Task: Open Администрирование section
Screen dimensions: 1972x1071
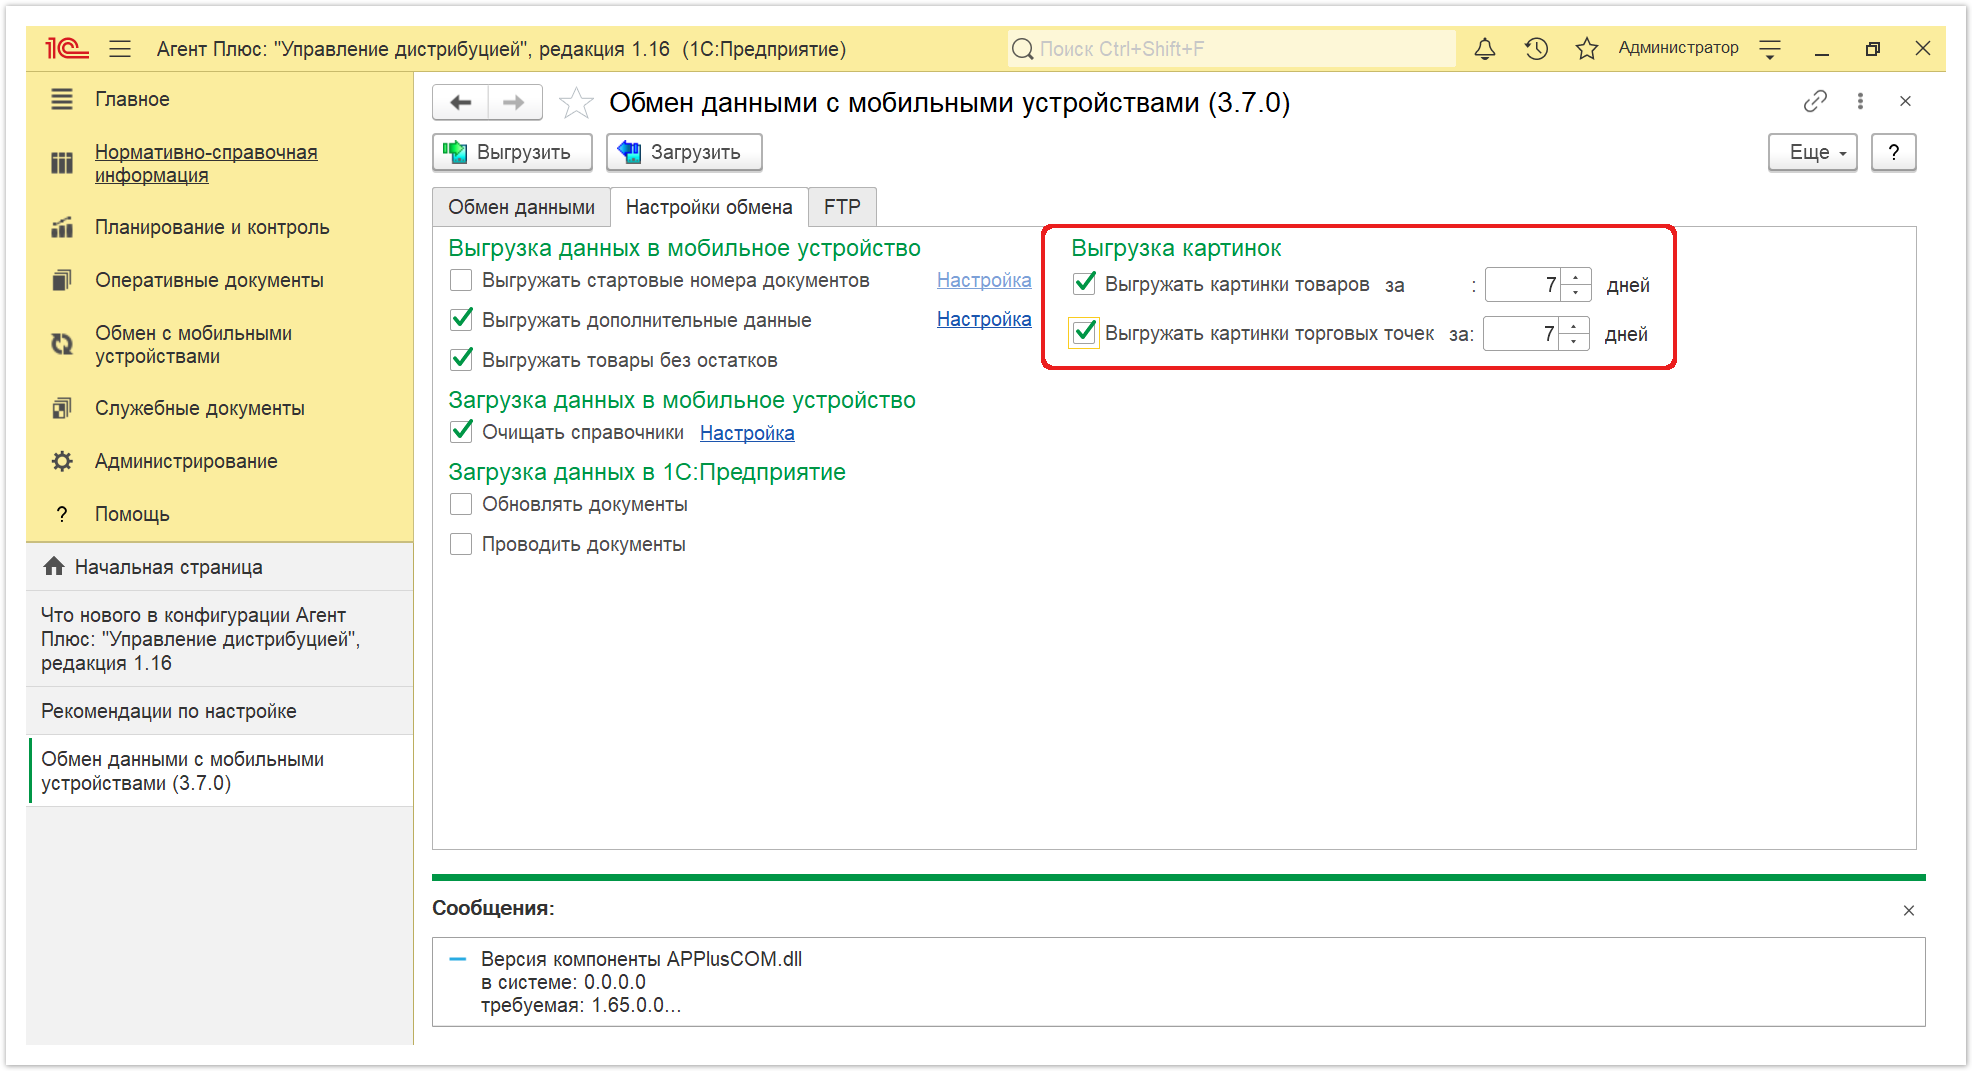Action: click(x=186, y=461)
